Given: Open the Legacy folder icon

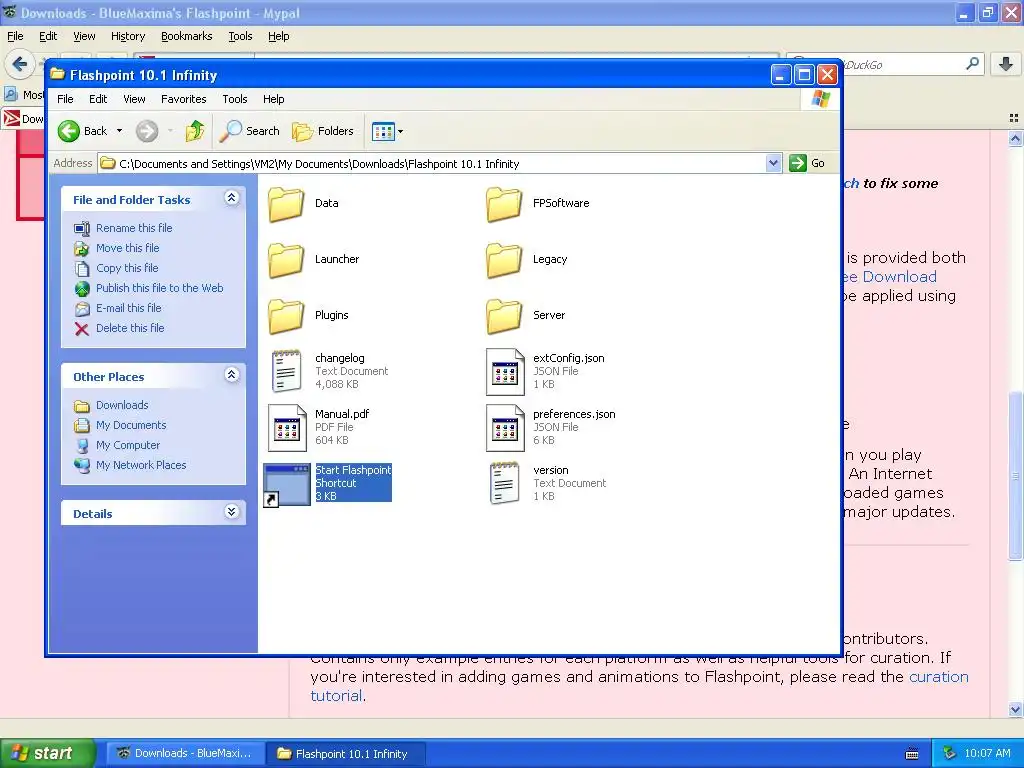Looking at the screenshot, I should [504, 260].
